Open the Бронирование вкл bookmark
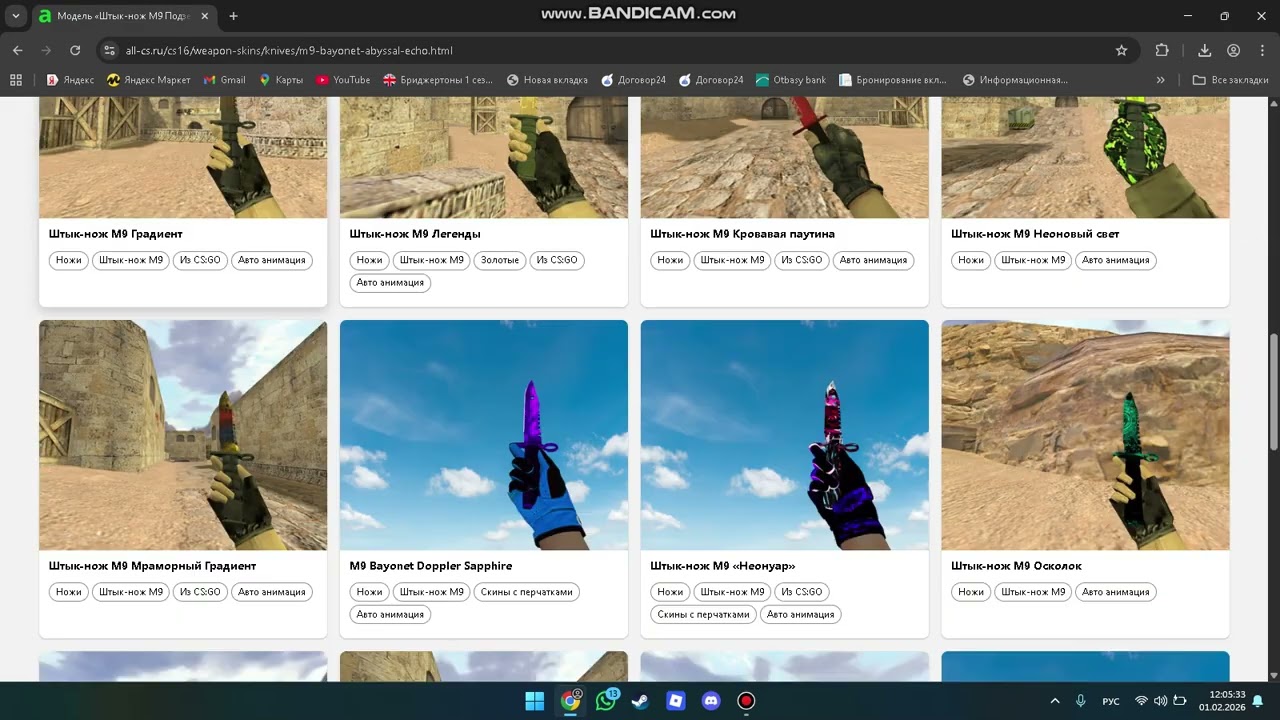The width and height of the screenshot is (1280, 720). pyautogui.click(x=893, y=80)
